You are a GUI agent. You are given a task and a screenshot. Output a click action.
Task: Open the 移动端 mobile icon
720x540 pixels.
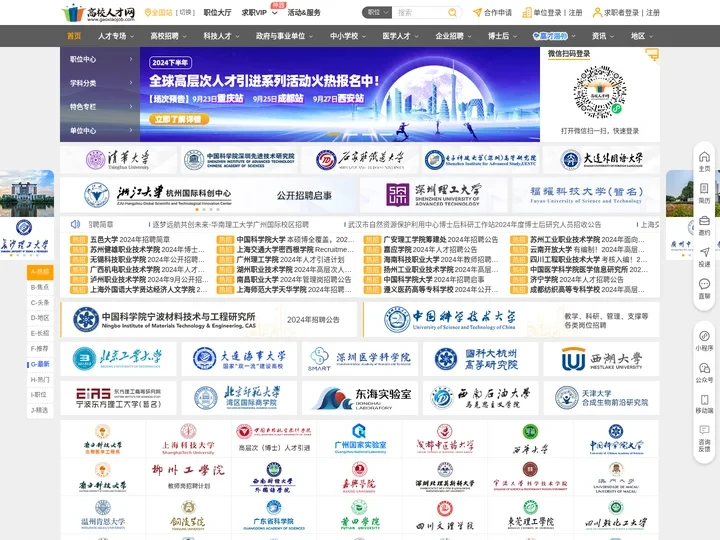[x=704, y=399]
